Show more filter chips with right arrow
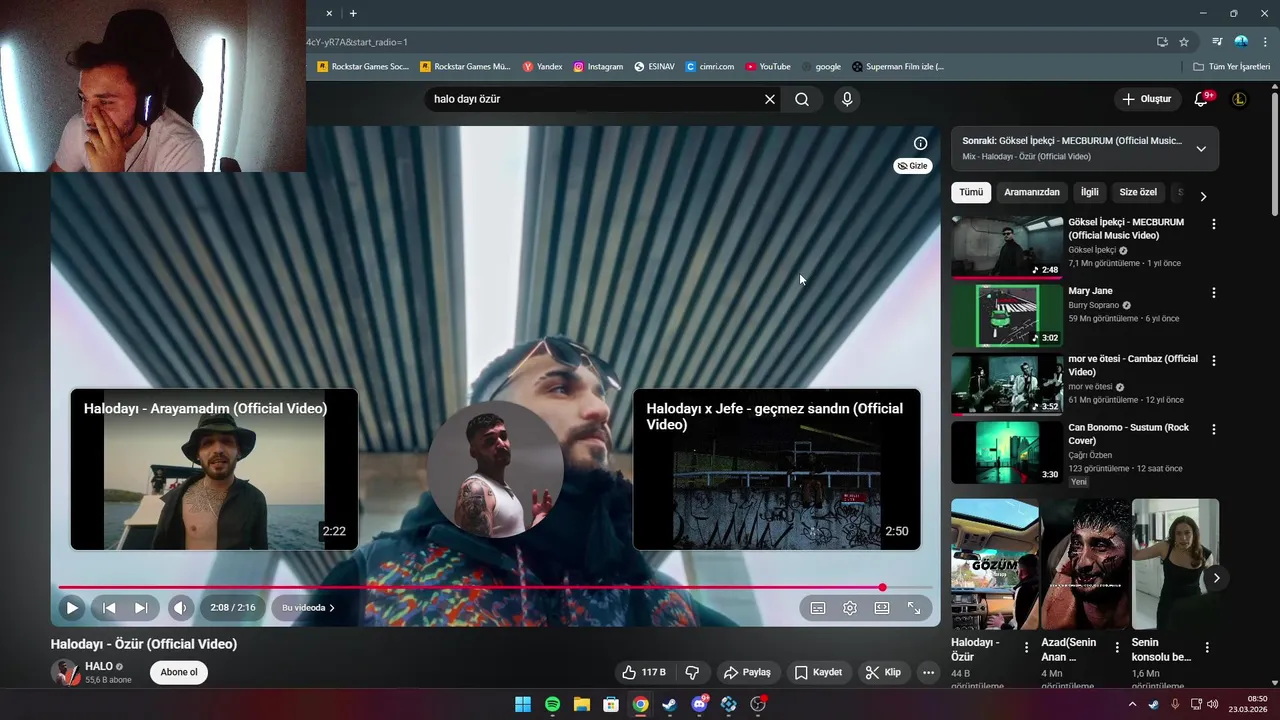Image resolution: width=1280 pixels, height=720 pixels. click(x=1203, y=196)
